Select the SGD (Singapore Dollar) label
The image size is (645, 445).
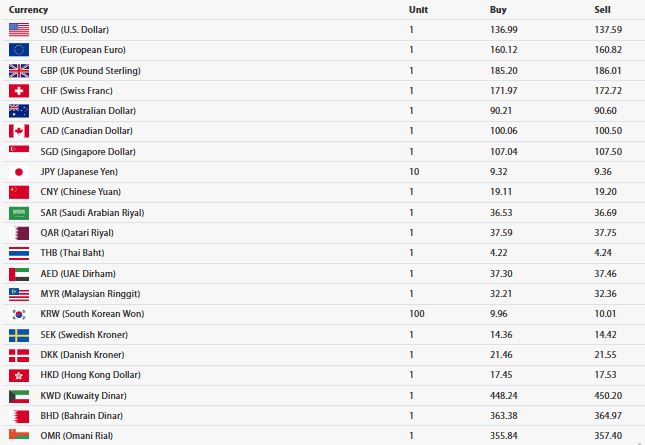87,151
